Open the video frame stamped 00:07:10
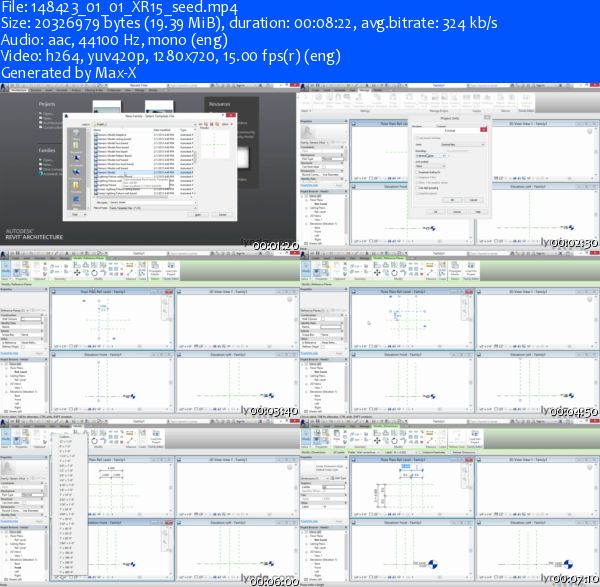This screenshot has height=587, width=600. click(x=450, y=500)
